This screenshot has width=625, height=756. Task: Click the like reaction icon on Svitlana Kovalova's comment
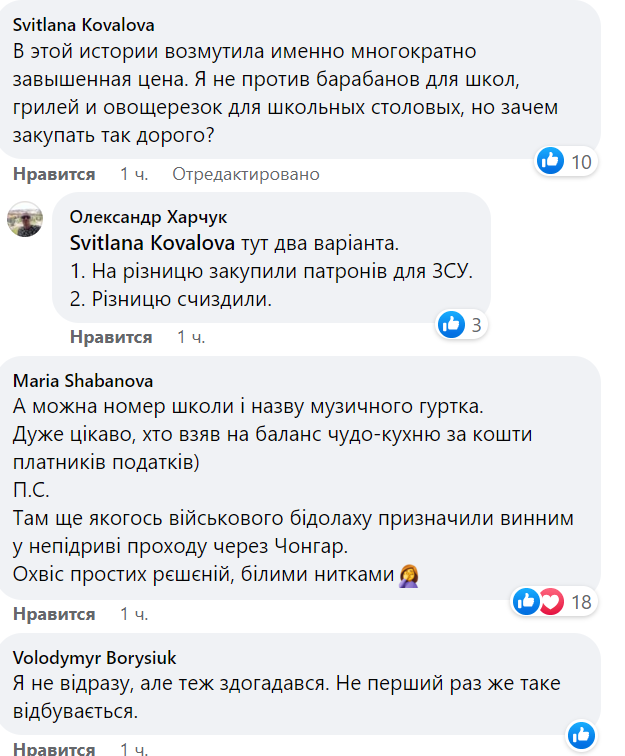(550, 159)
